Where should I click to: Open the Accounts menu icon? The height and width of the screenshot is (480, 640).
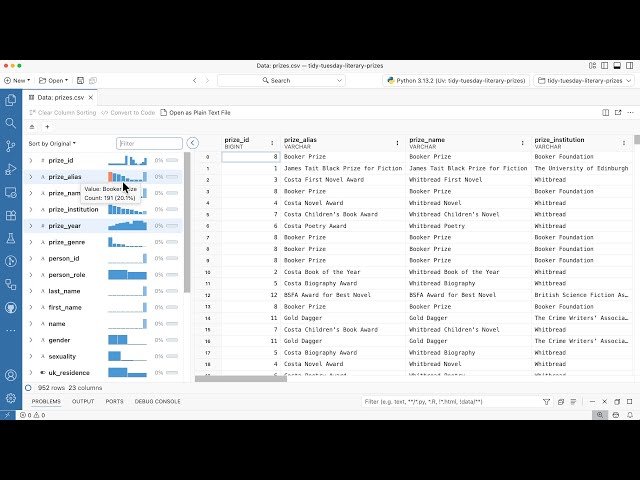[11, 375]
